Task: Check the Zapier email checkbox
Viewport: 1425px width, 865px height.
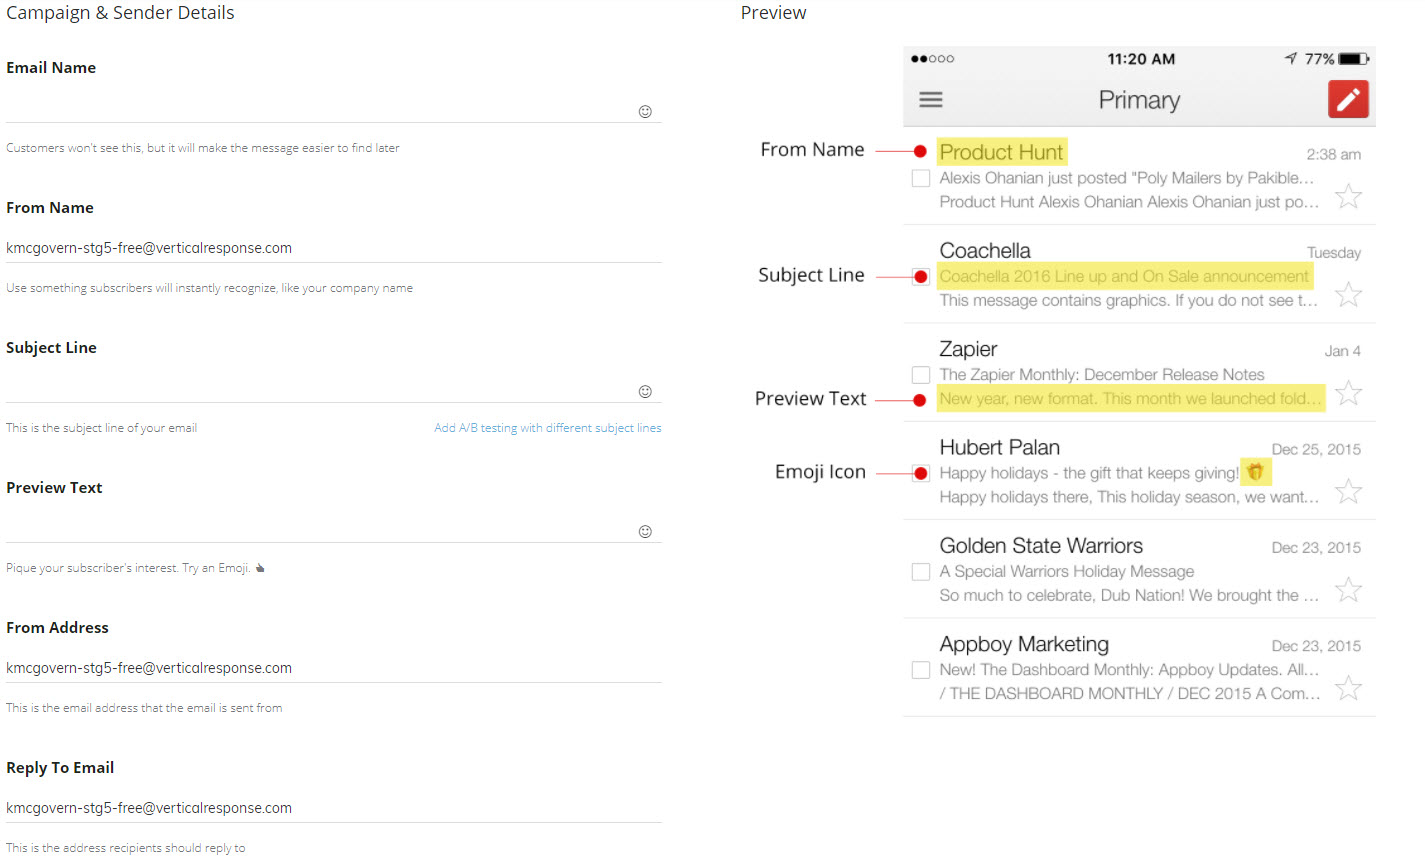Action: (x=921, y=375)
